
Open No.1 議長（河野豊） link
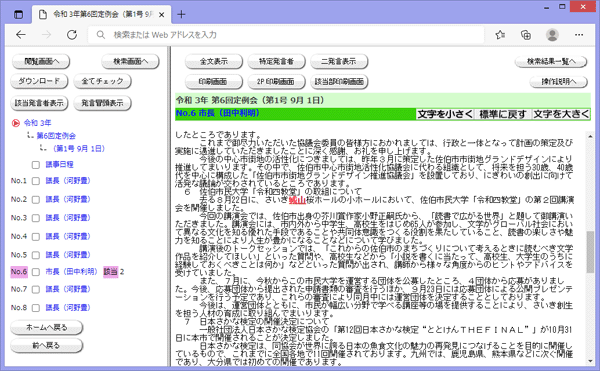tap(68, 181)
